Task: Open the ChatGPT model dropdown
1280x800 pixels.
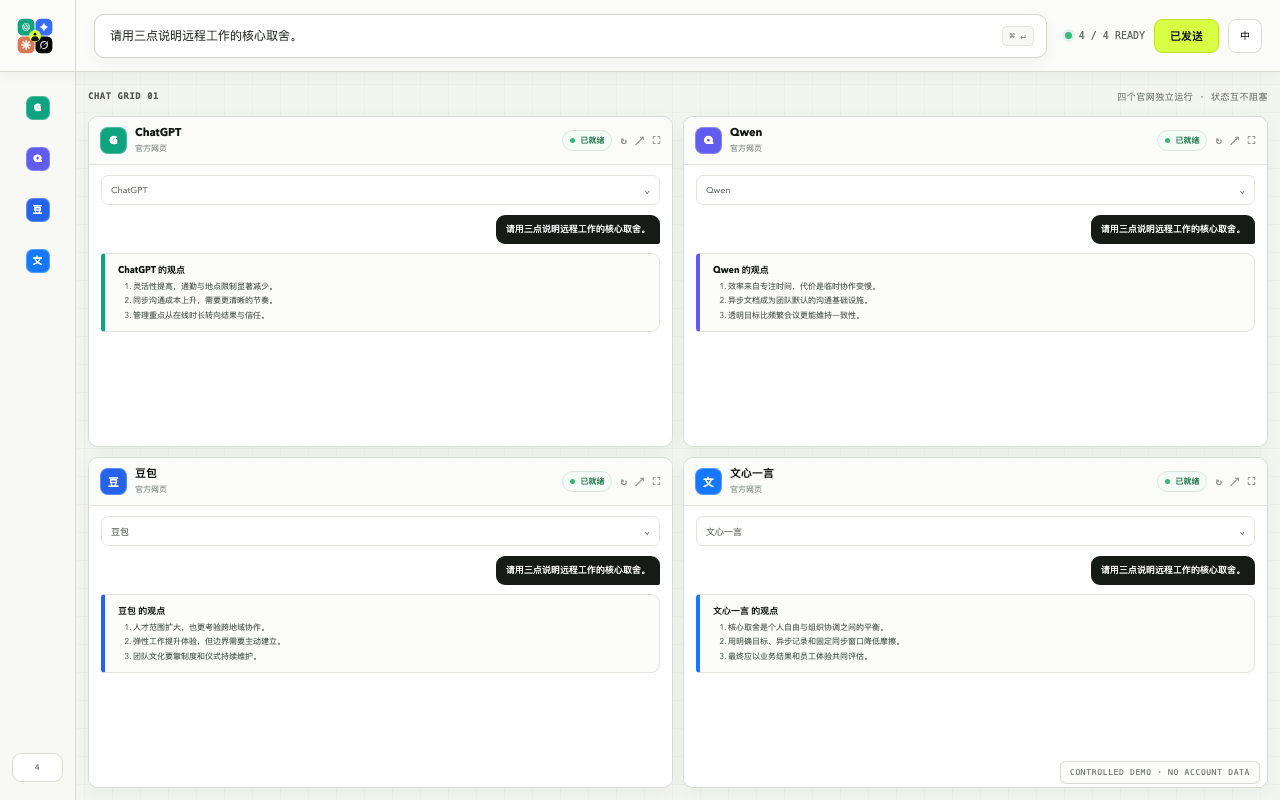Action: [x=380, y=190]
